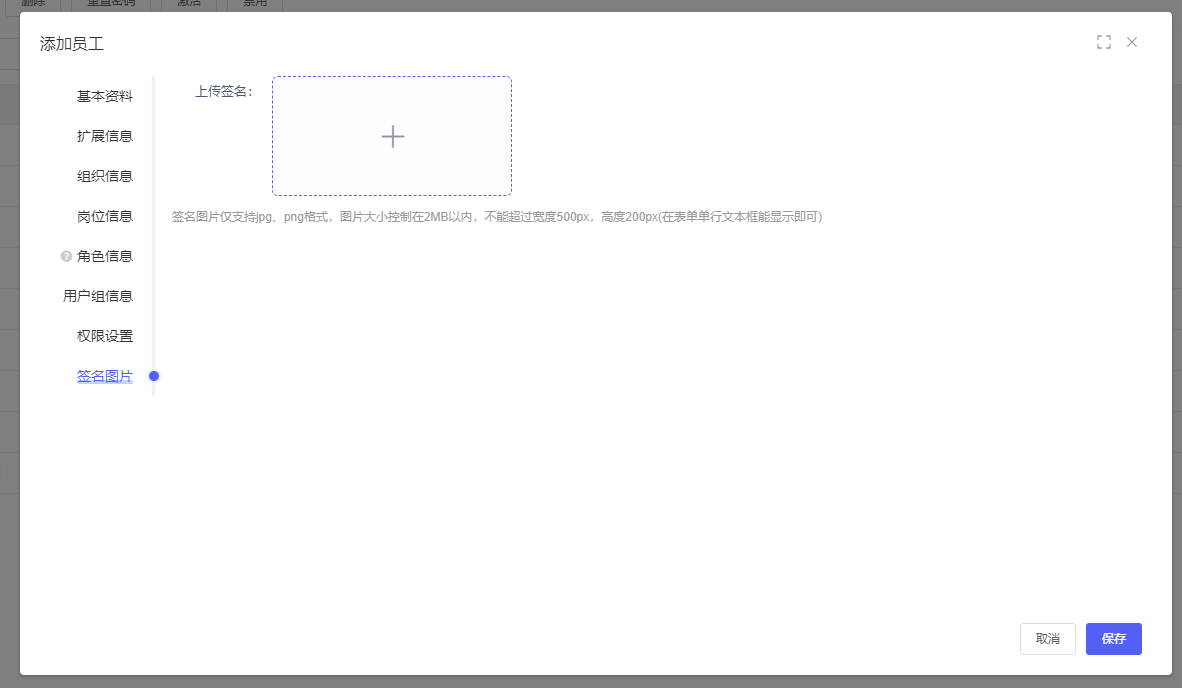Toggle fullscreen for the 添加员工 dialog
This screenshot has height=688, width=1182.
(x=1104, y=42)
